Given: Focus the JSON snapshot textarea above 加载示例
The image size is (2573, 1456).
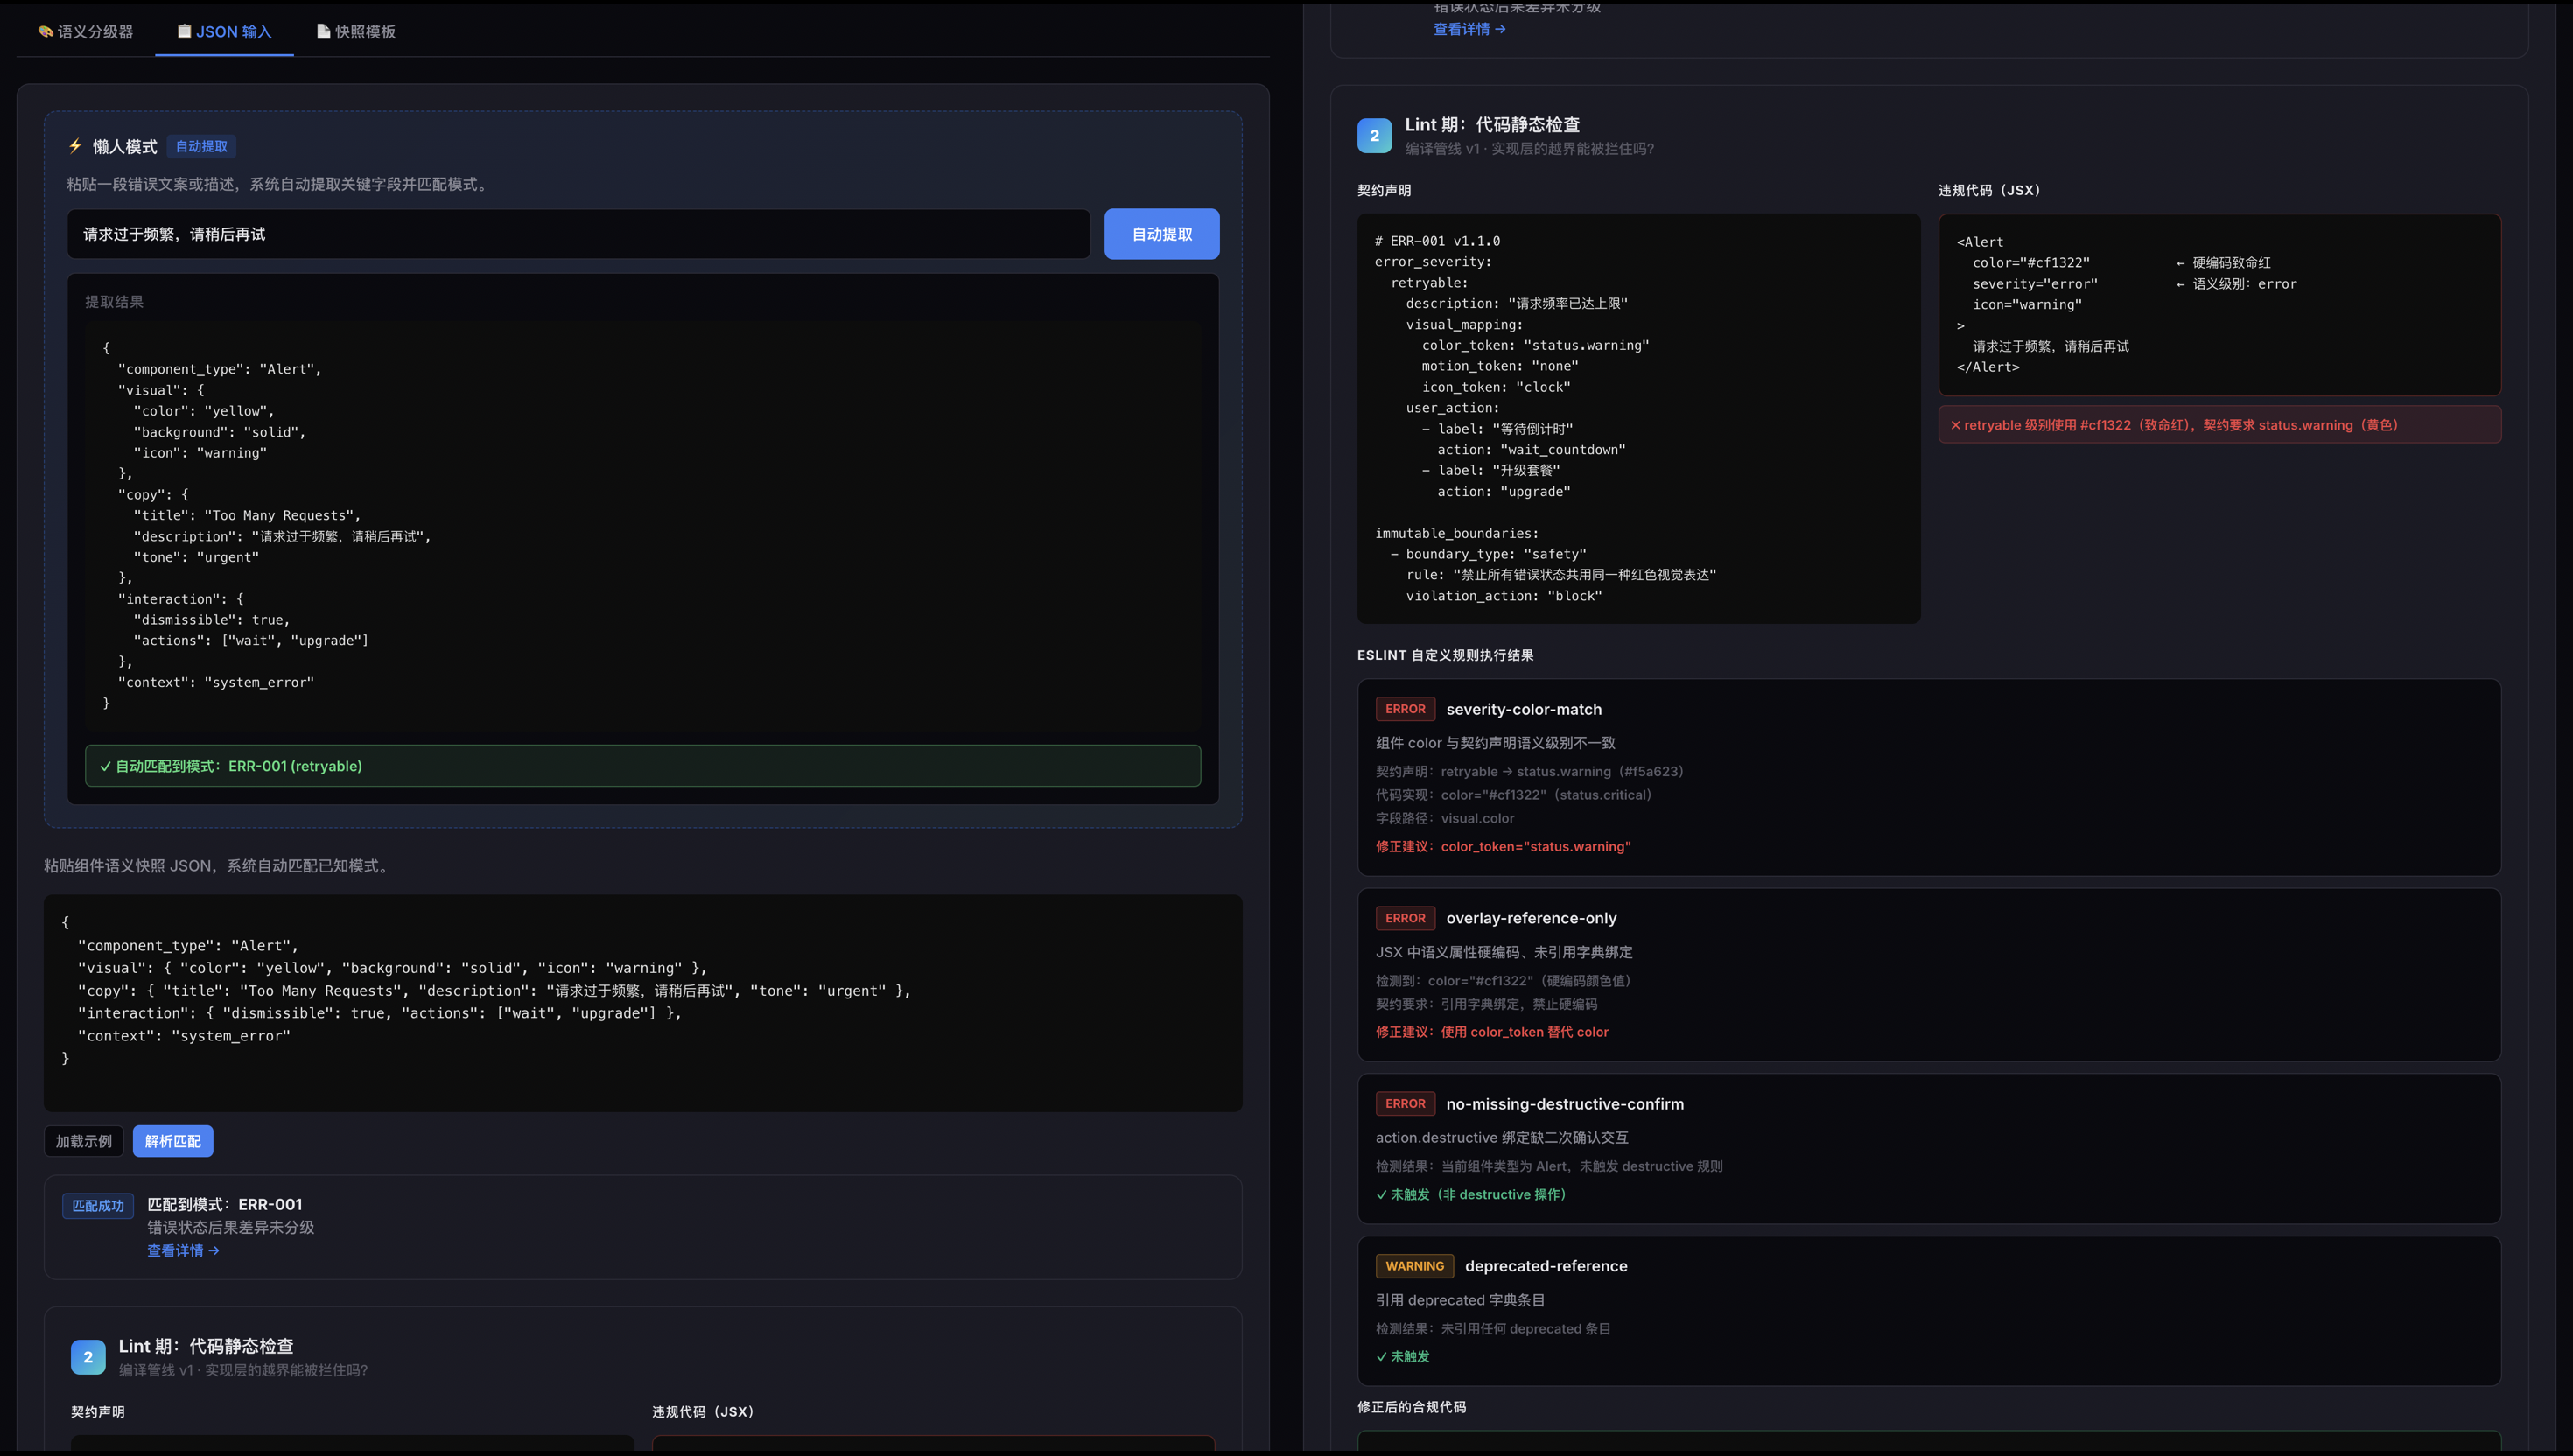Looking at the screenshot, I should [642, 1002].
